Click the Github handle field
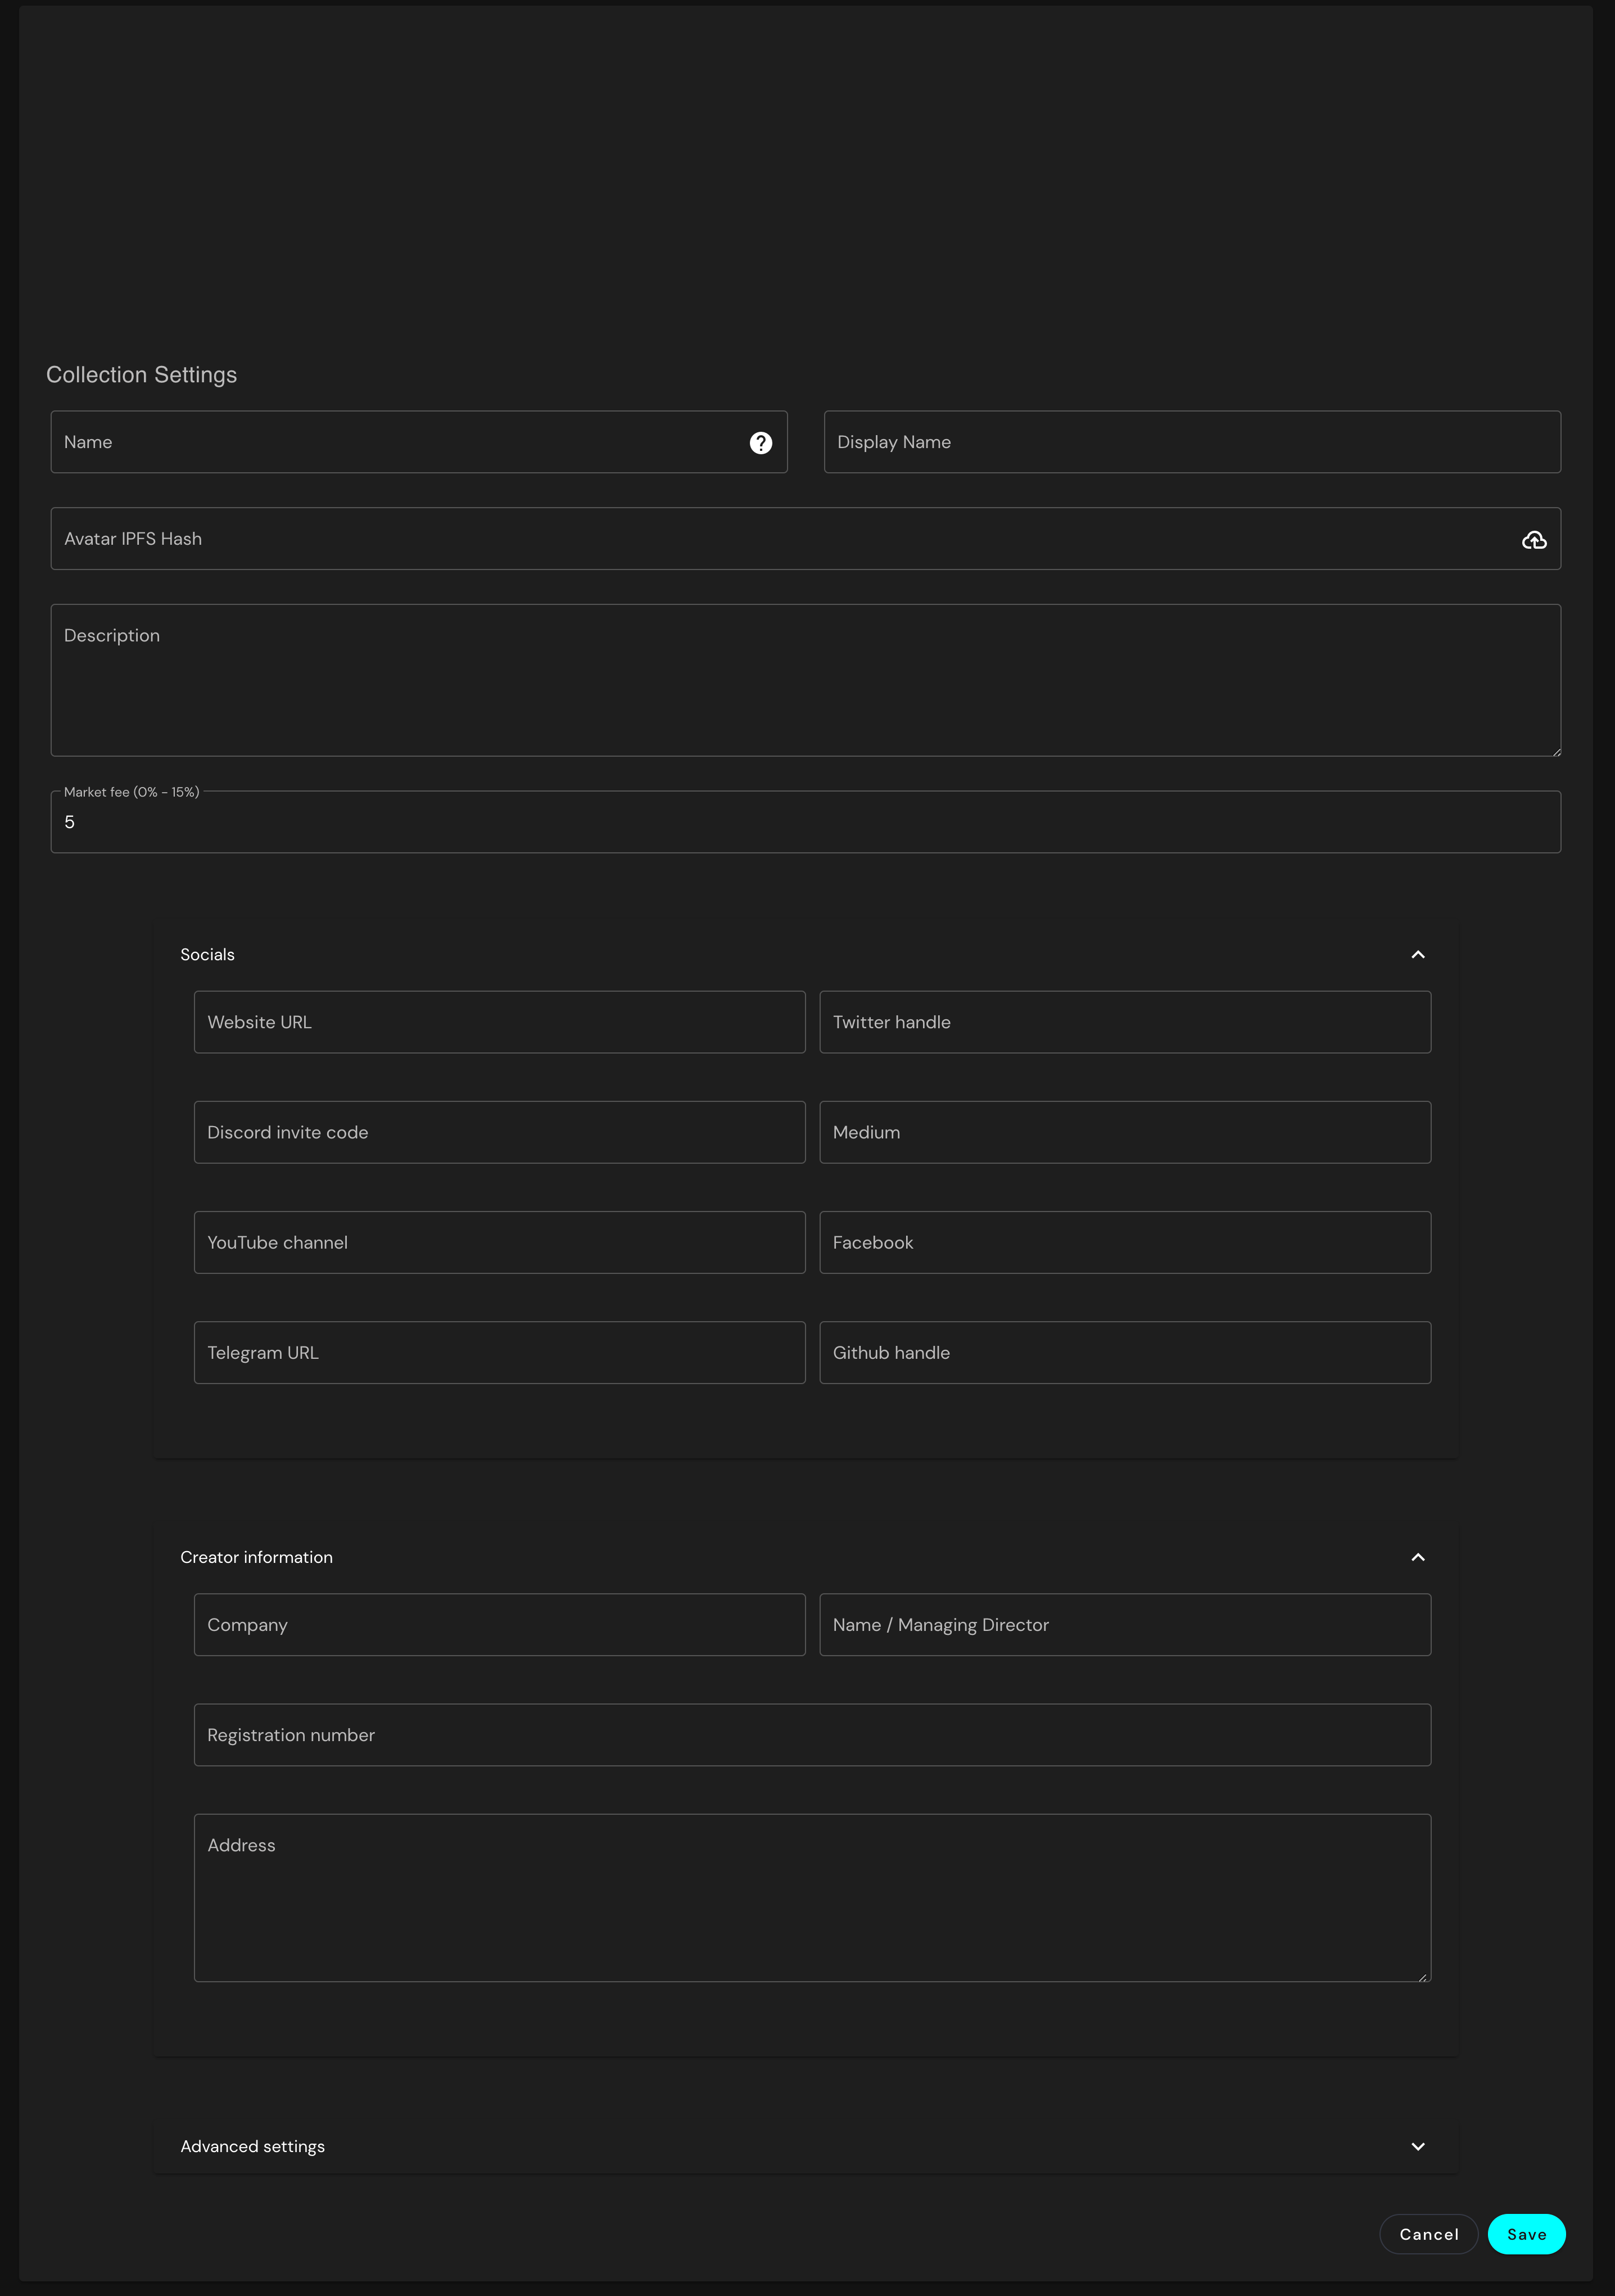The height and width of the screenshot is (2296, 1615). [x=1125, y=1352]
